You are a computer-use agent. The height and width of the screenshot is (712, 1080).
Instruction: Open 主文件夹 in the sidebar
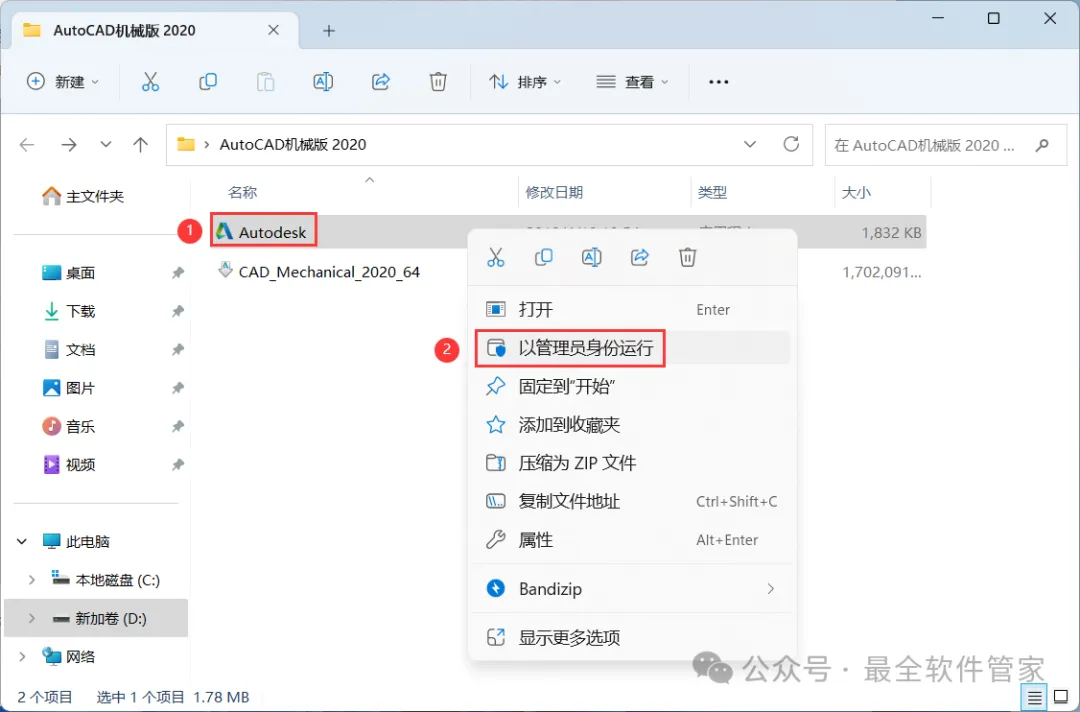click(83, 197)
